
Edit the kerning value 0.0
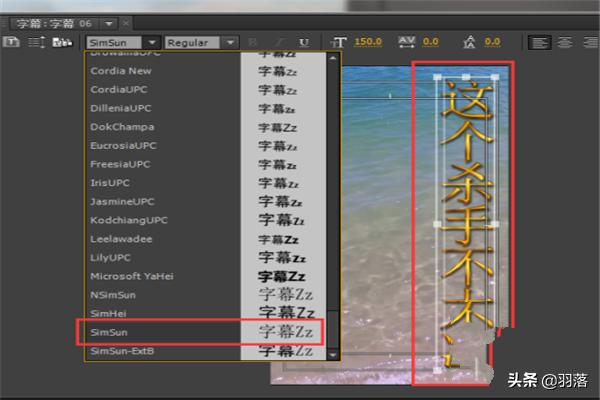(x=431, y=42)
